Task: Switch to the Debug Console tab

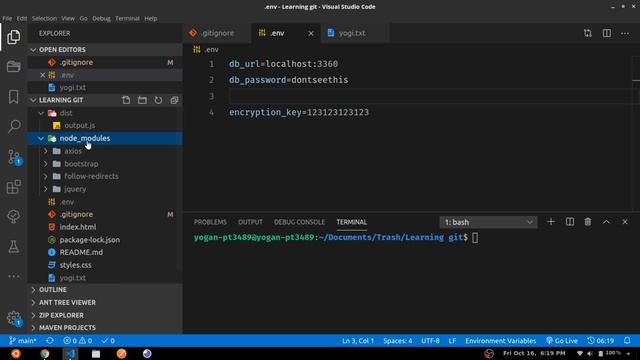Action: tap(299, 222)
